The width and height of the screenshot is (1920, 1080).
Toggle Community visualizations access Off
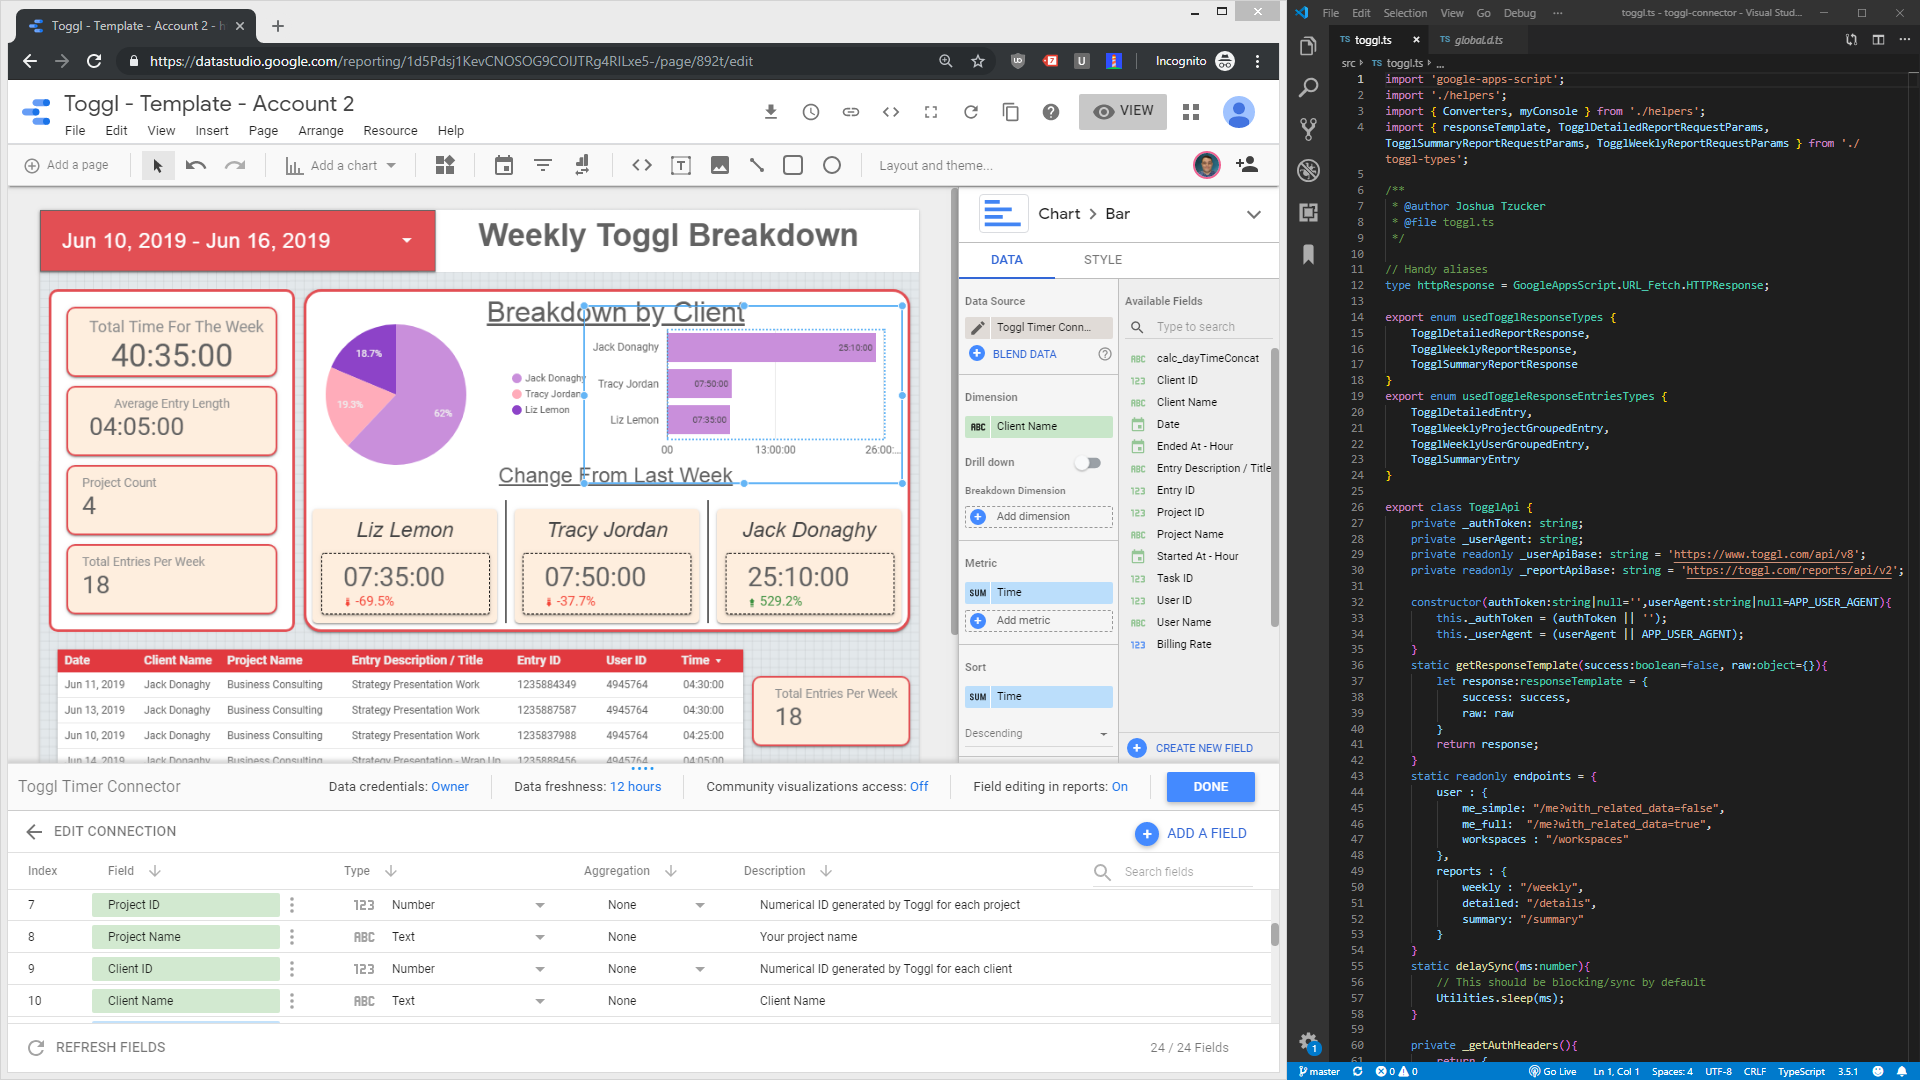(x=918, y=787)
